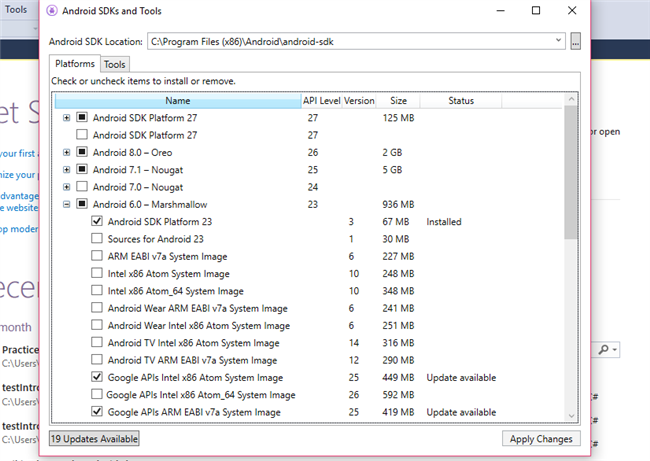Toggle the Android 6.0 – Marshmallow checkbox
The height and width of the screenshot is (461, 650).
(82, 204)
